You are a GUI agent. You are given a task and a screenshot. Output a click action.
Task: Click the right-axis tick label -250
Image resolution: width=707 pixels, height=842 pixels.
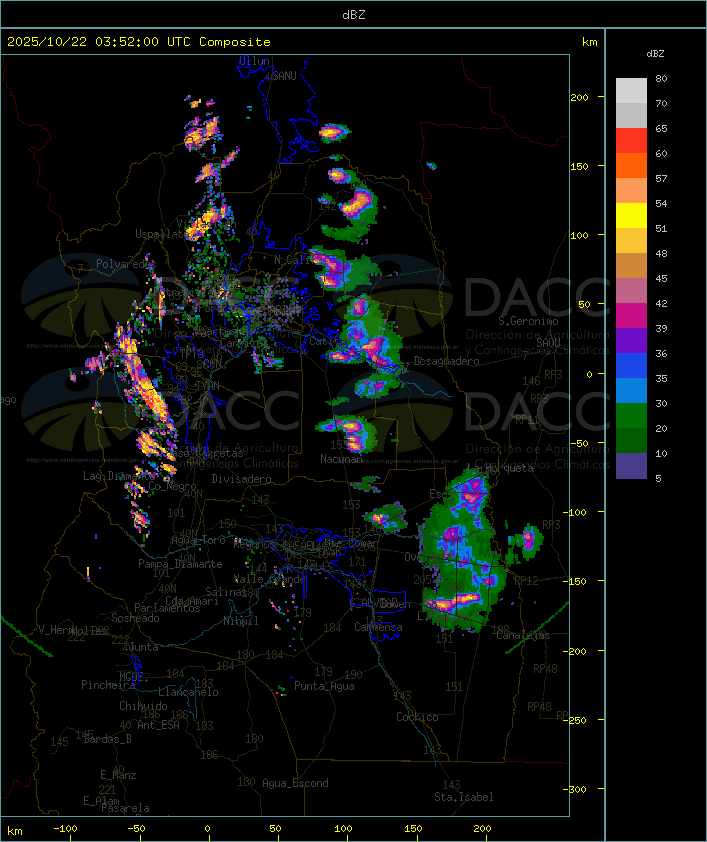coord(577,720)
